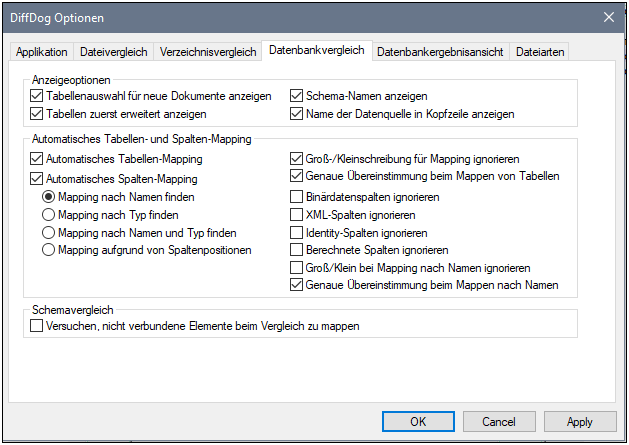The image size is (629, 445).
Task: Click the Apply button
Action: point(580,421)
